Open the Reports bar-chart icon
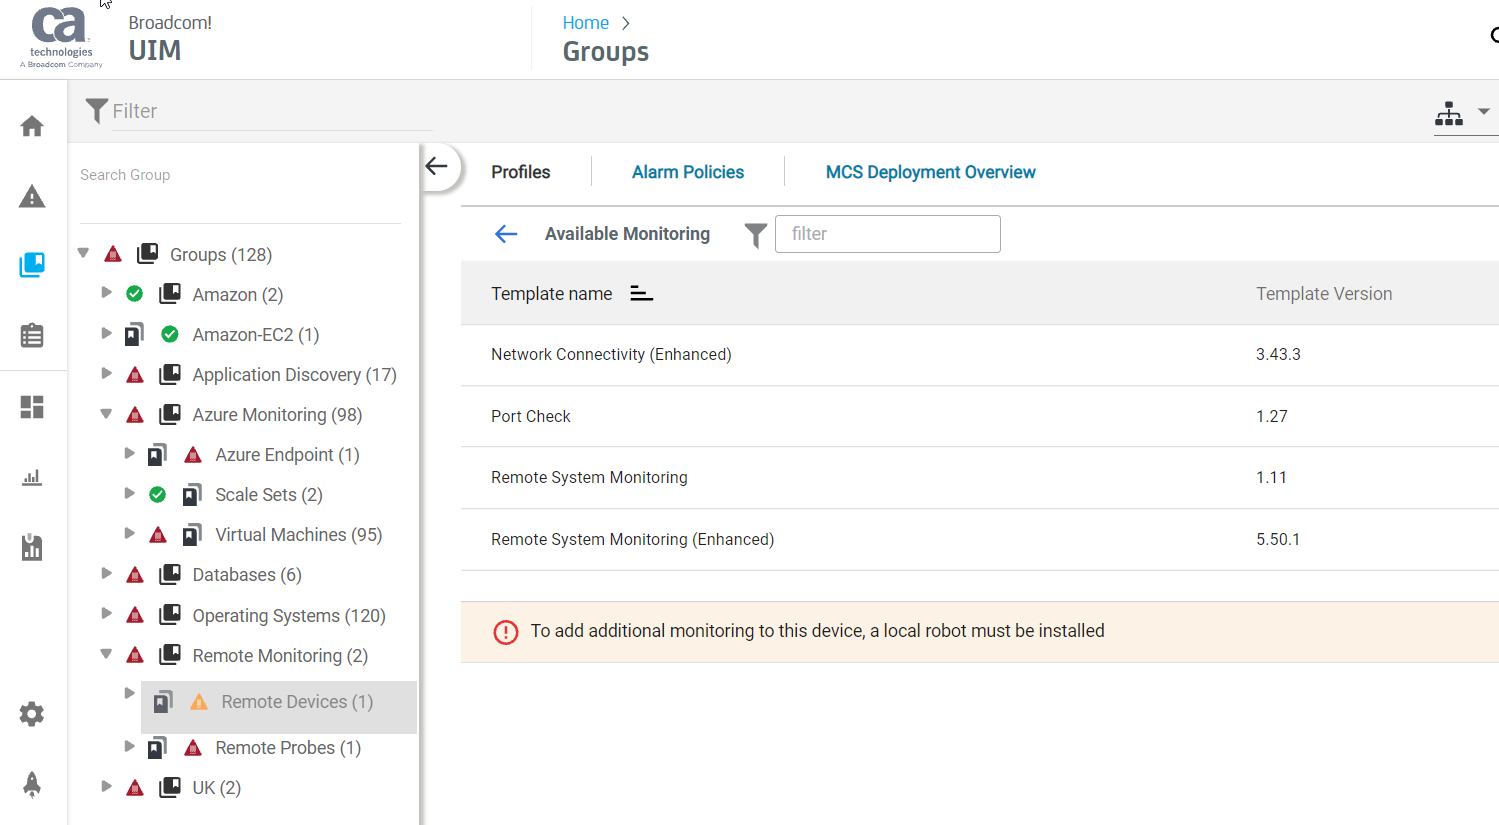The height and width of the screenshot is (825, 1499). coord(31,477)
